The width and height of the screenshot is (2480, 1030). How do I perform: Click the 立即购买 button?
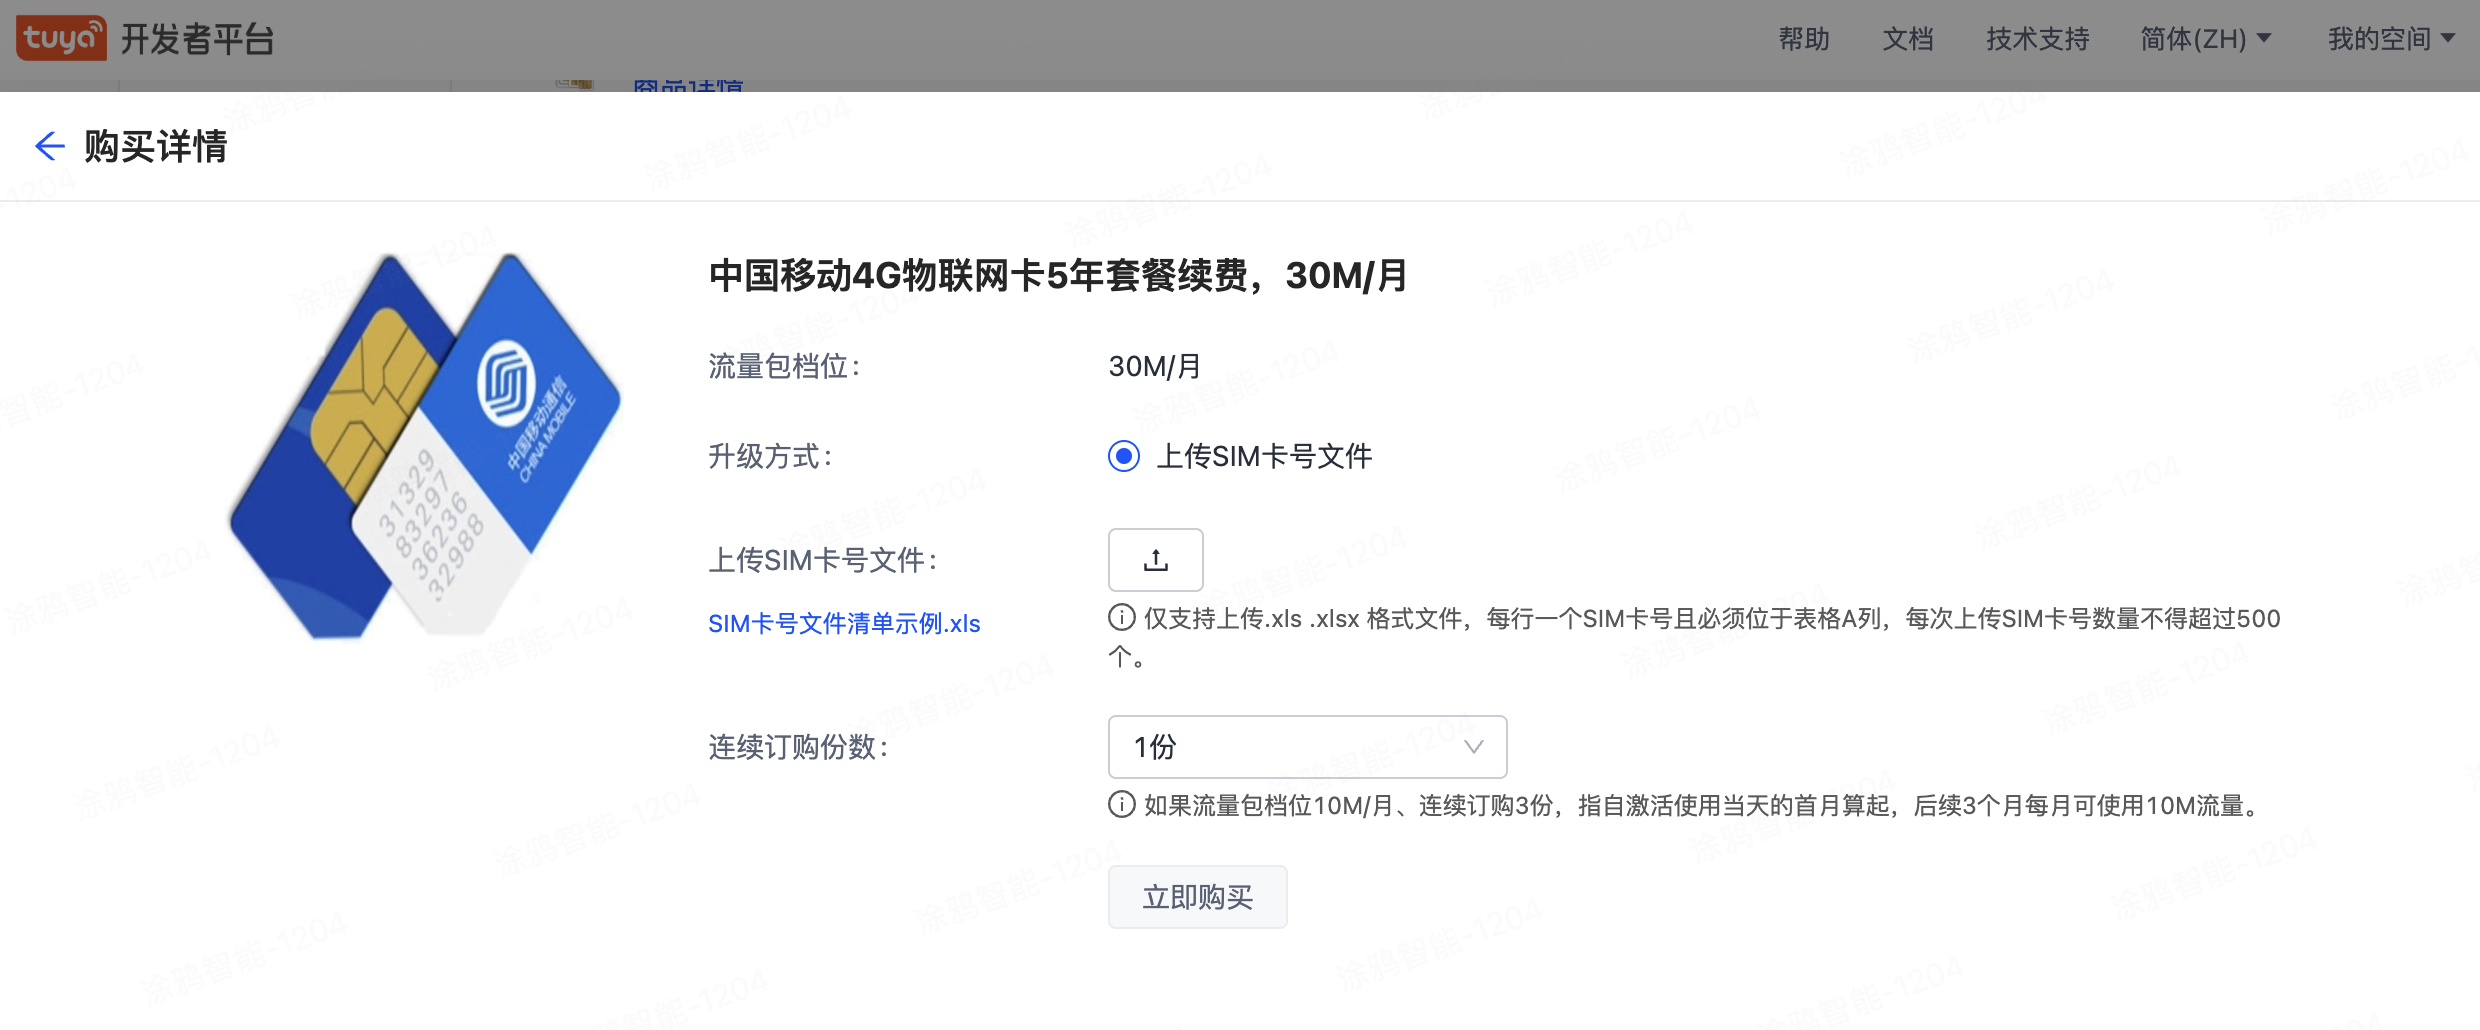pos(1197,897)
